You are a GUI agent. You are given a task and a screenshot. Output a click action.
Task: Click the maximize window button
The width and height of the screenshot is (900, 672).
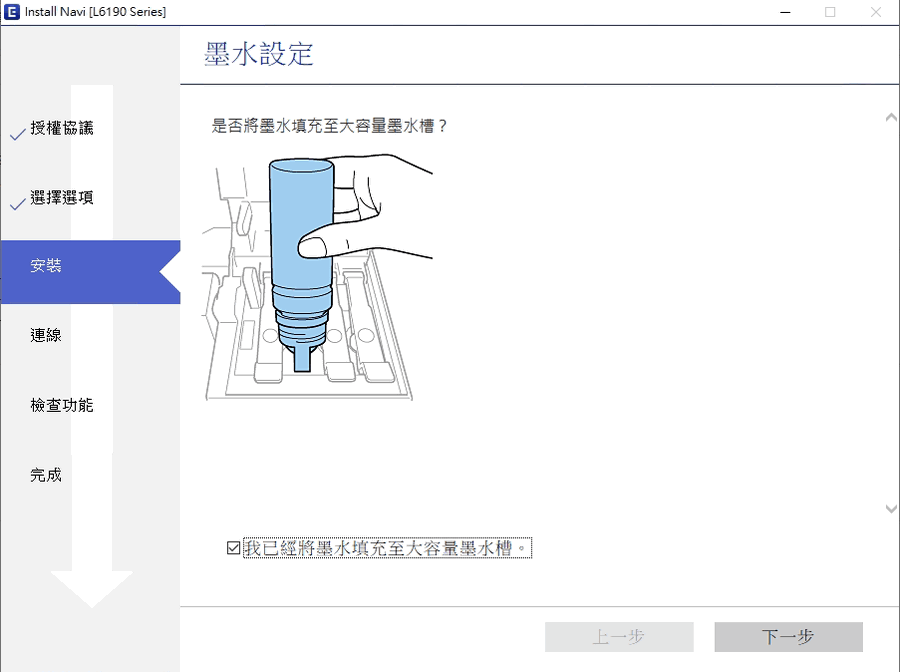point(831,12)
